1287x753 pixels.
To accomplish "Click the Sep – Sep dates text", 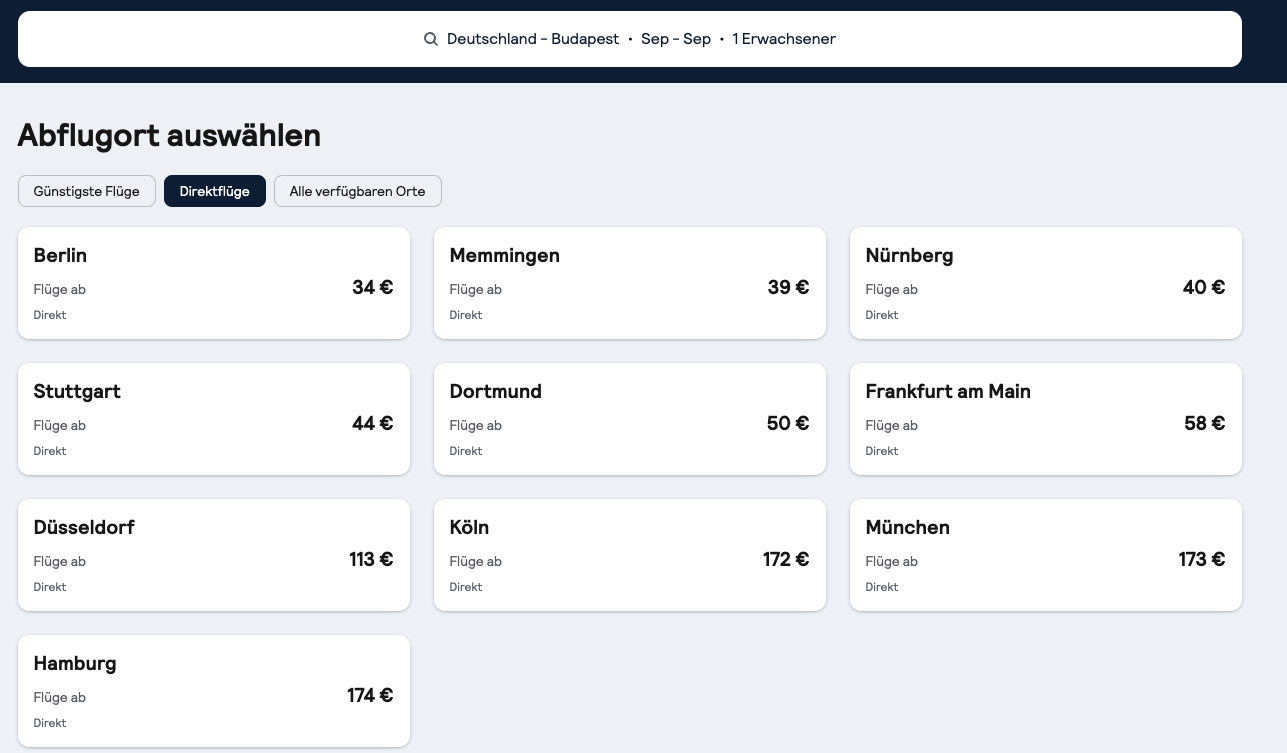I will (676, 39).
